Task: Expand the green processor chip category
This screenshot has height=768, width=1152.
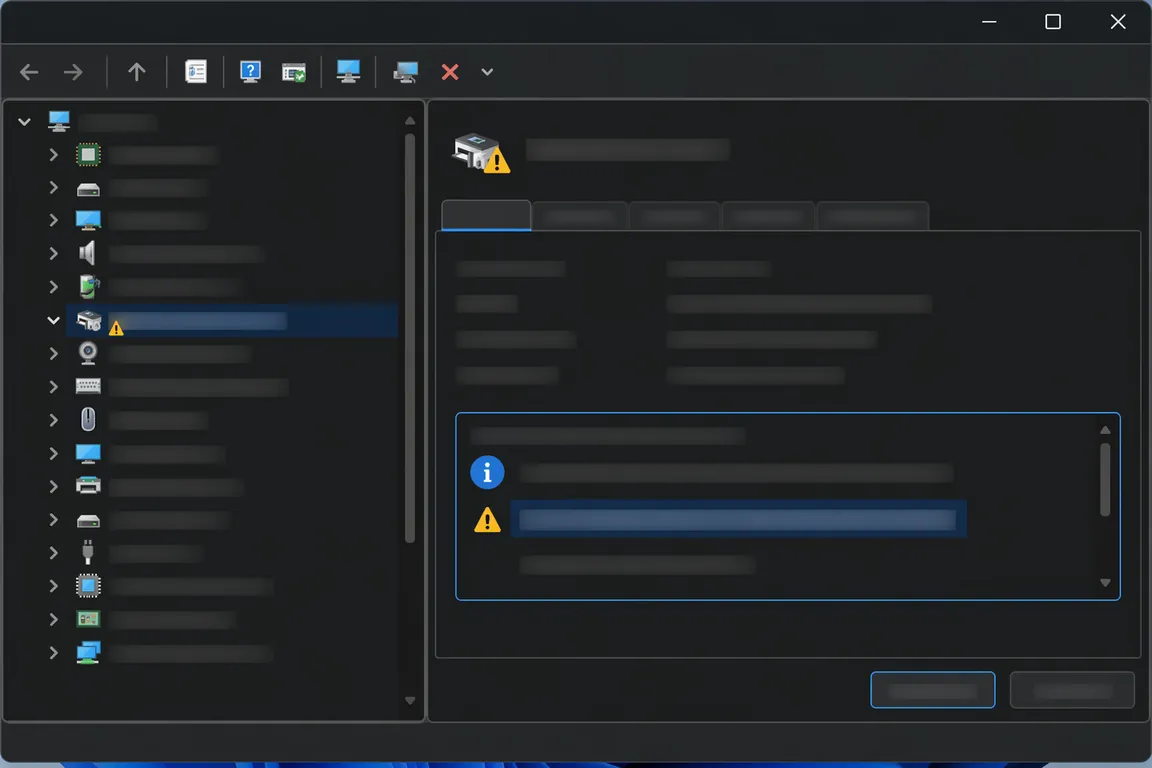Action: point(53,154)
